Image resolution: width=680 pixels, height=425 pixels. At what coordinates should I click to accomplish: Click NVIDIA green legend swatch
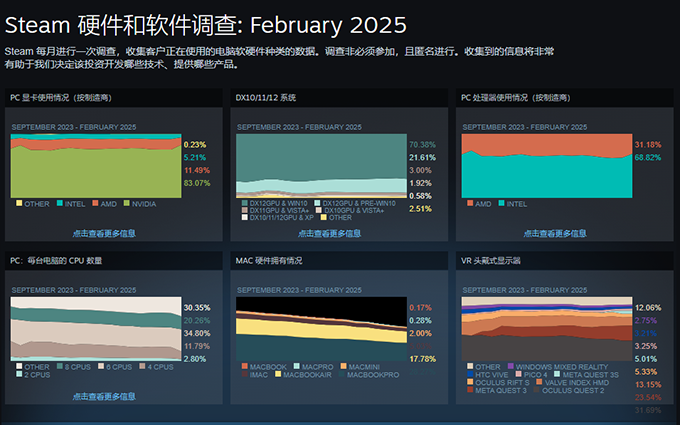pos(127,203)
